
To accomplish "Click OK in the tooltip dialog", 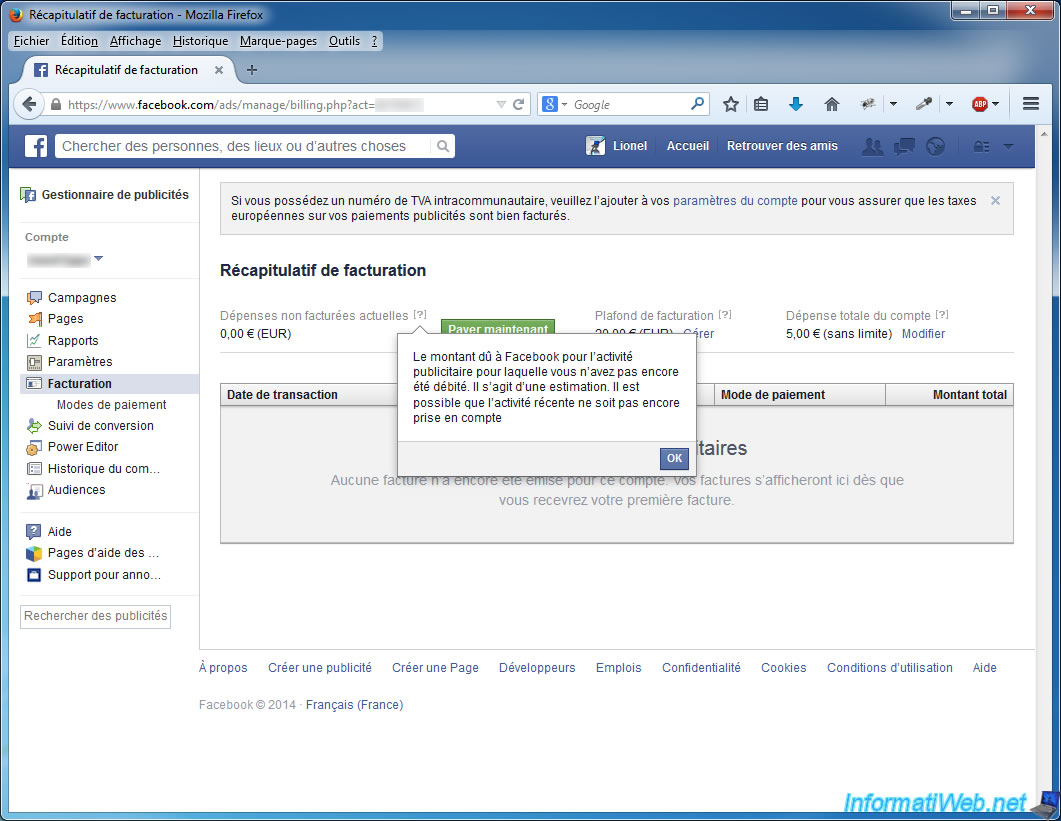I will click(674, 458).
